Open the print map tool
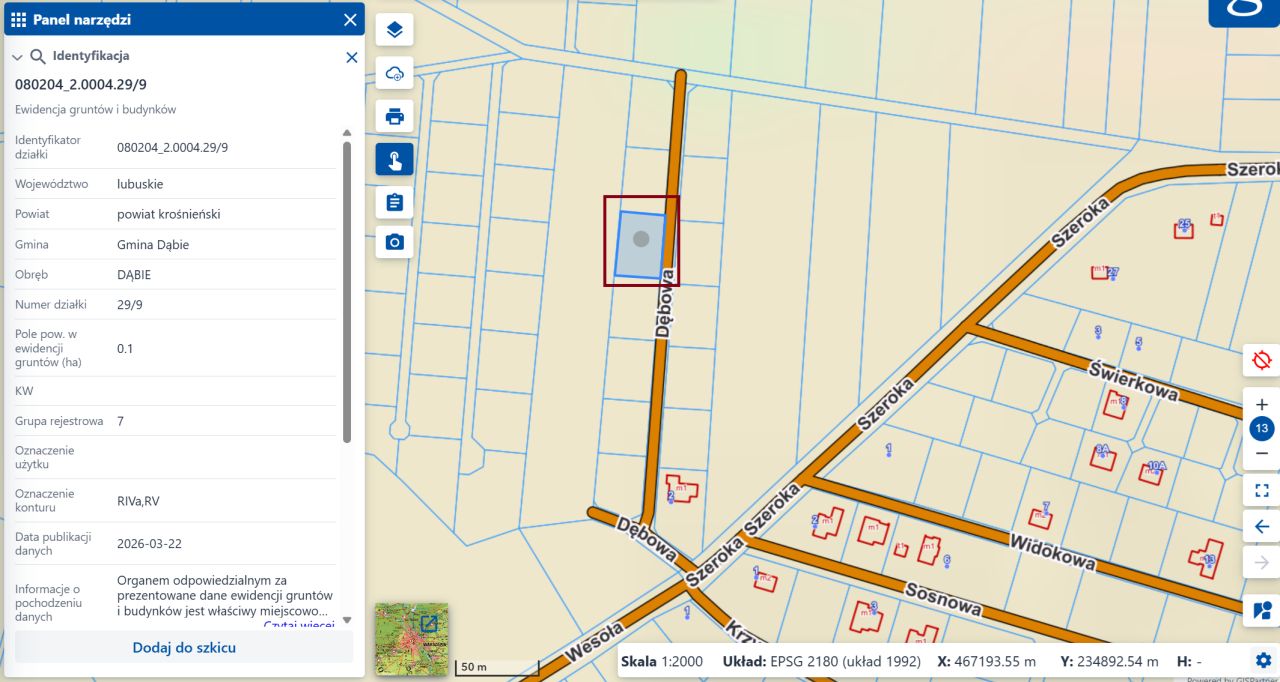This screenshot has height=682, width=1280. click(394, 116)
